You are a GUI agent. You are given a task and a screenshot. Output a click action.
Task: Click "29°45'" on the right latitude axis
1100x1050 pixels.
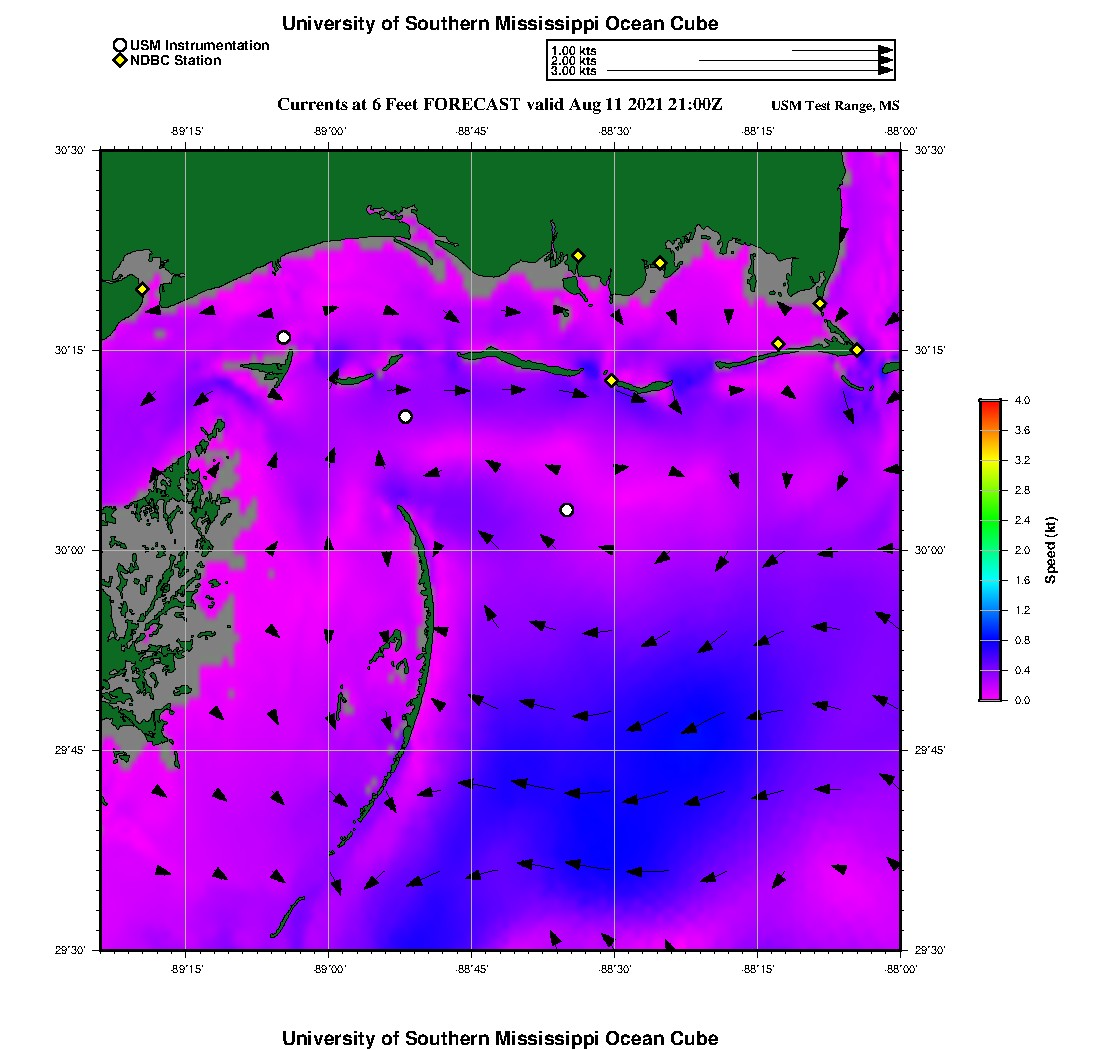click(x=930, y=750)
